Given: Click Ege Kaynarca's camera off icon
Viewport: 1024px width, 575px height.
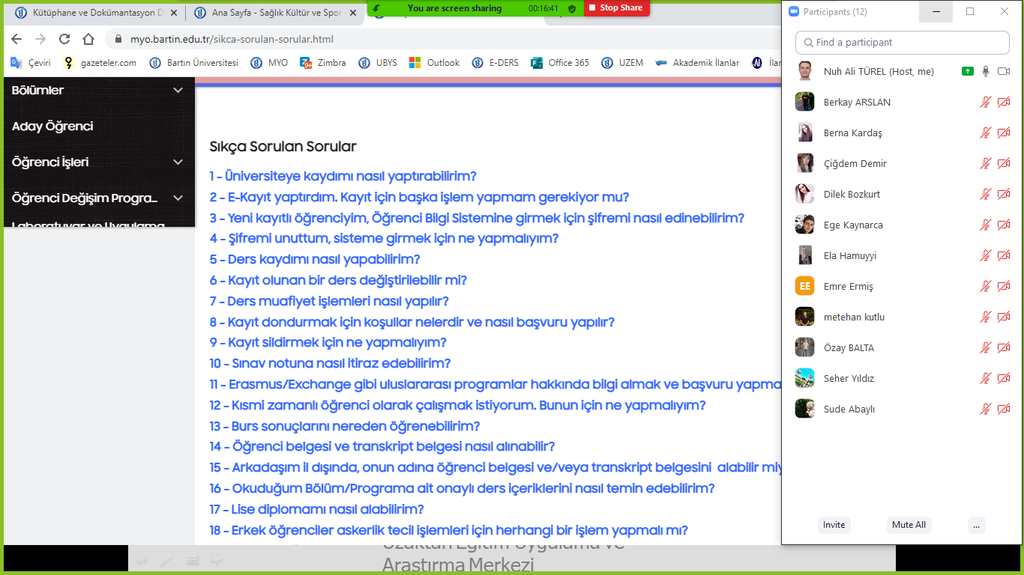Looking at the screenshot, I should [x=1004, y=225].
